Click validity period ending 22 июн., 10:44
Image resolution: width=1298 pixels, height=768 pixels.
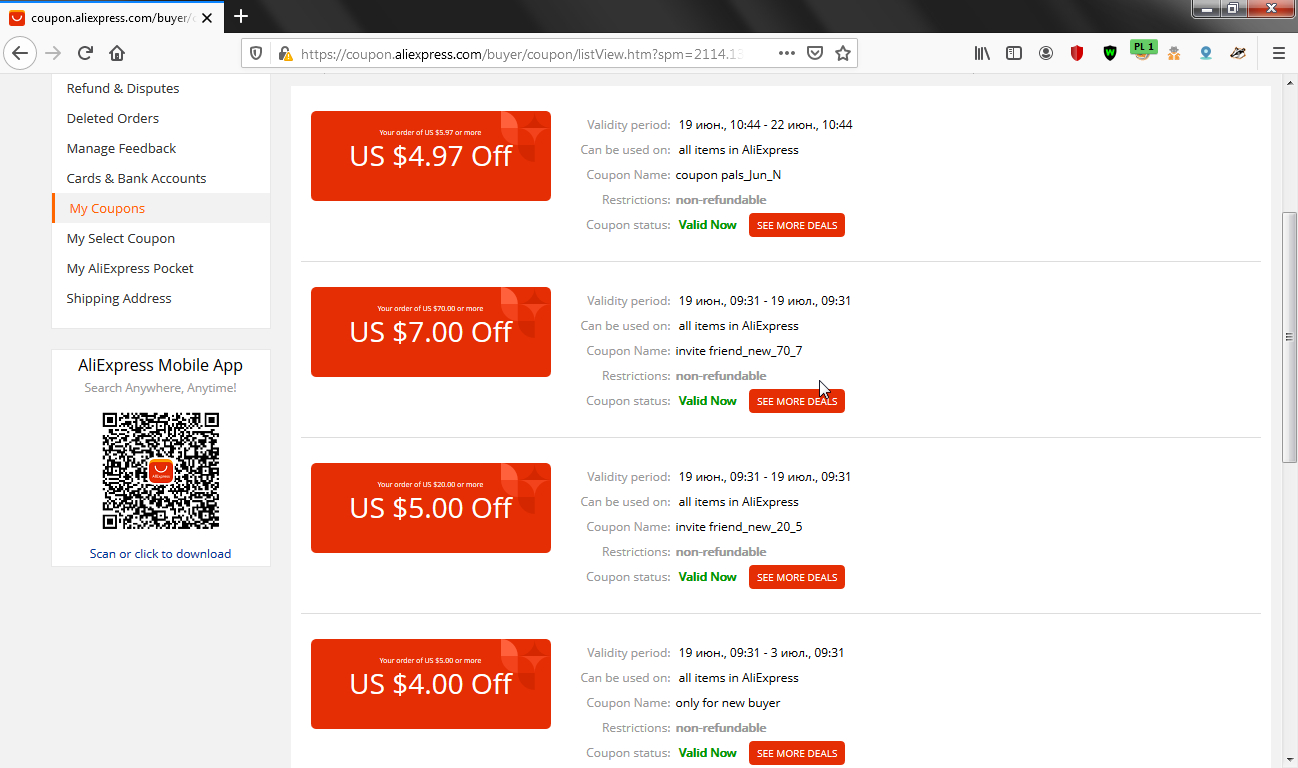pos(766,125)
